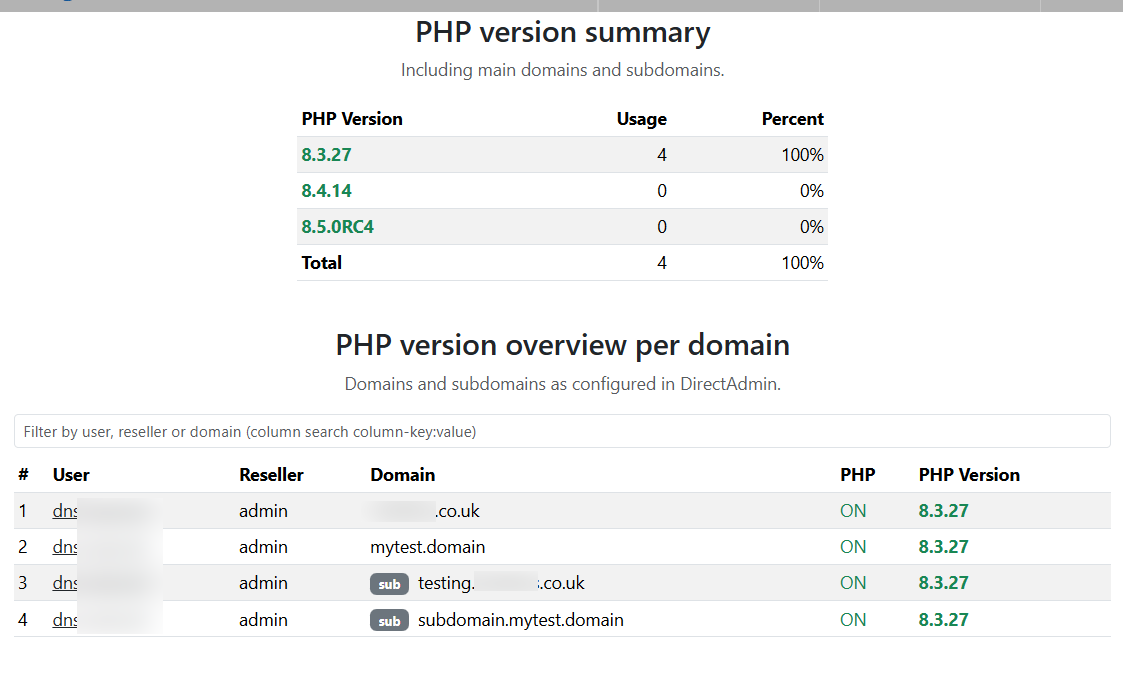
Task: Open the user link for the mytest.domain row
Action: coord(66,547)
